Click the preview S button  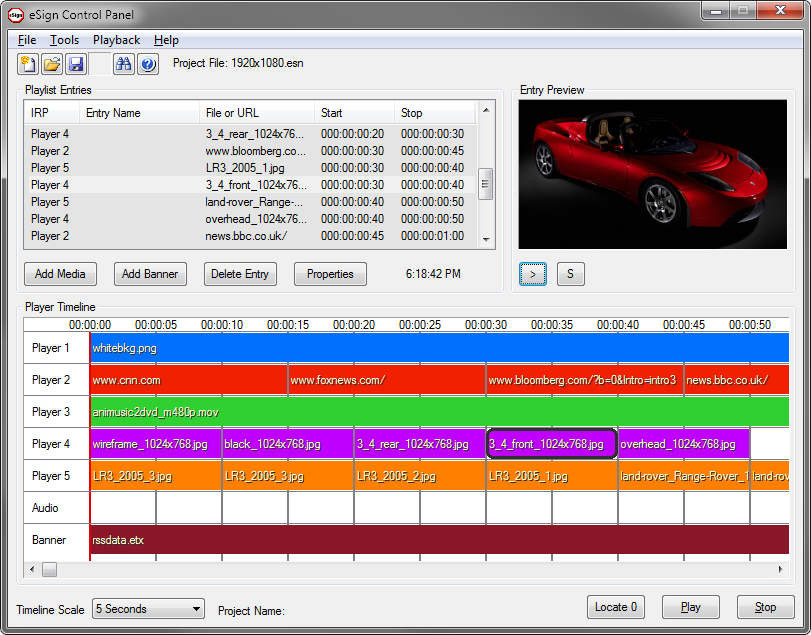[x=570, y=274]
